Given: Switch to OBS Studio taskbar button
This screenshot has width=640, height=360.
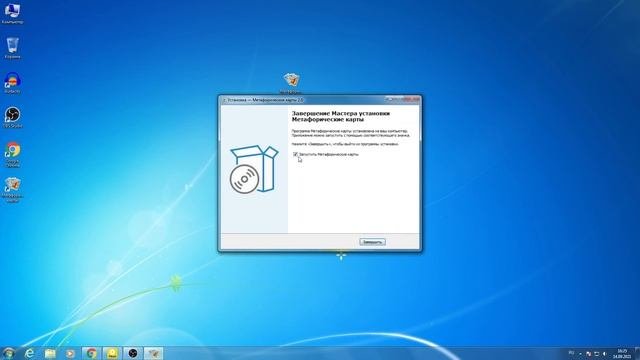Looking at the screenshot, I should [133, 353].
